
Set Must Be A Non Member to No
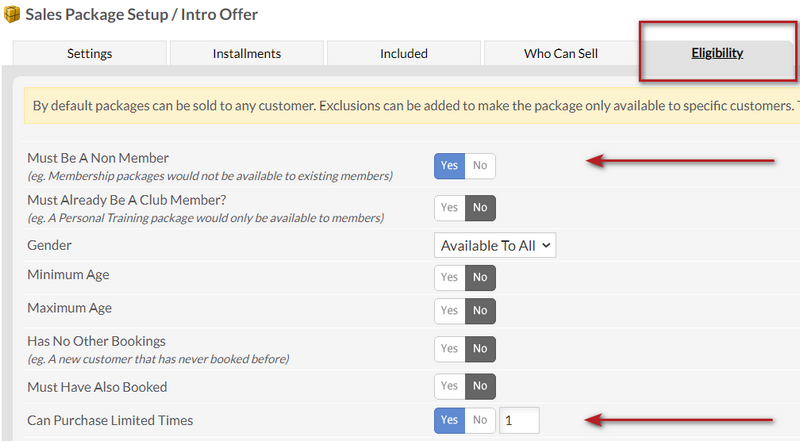(x=480, y=166)
